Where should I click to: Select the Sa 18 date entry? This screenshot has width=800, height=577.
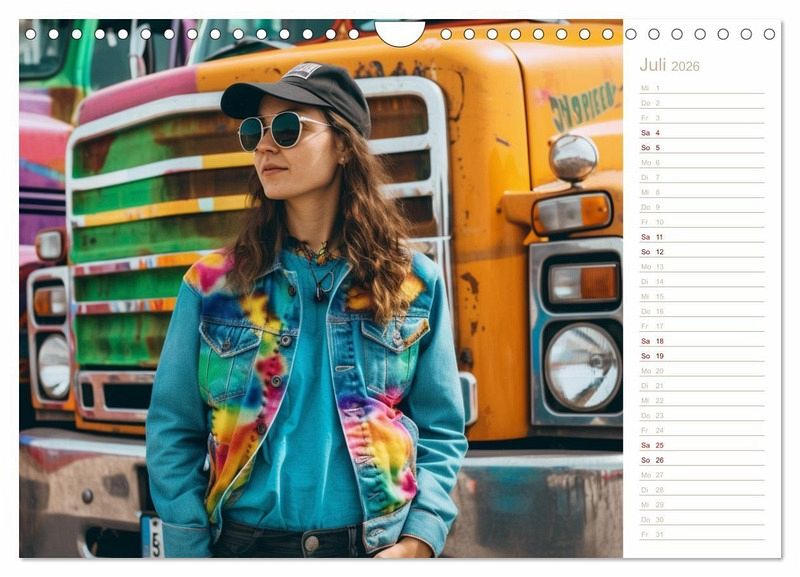[701, 341]
